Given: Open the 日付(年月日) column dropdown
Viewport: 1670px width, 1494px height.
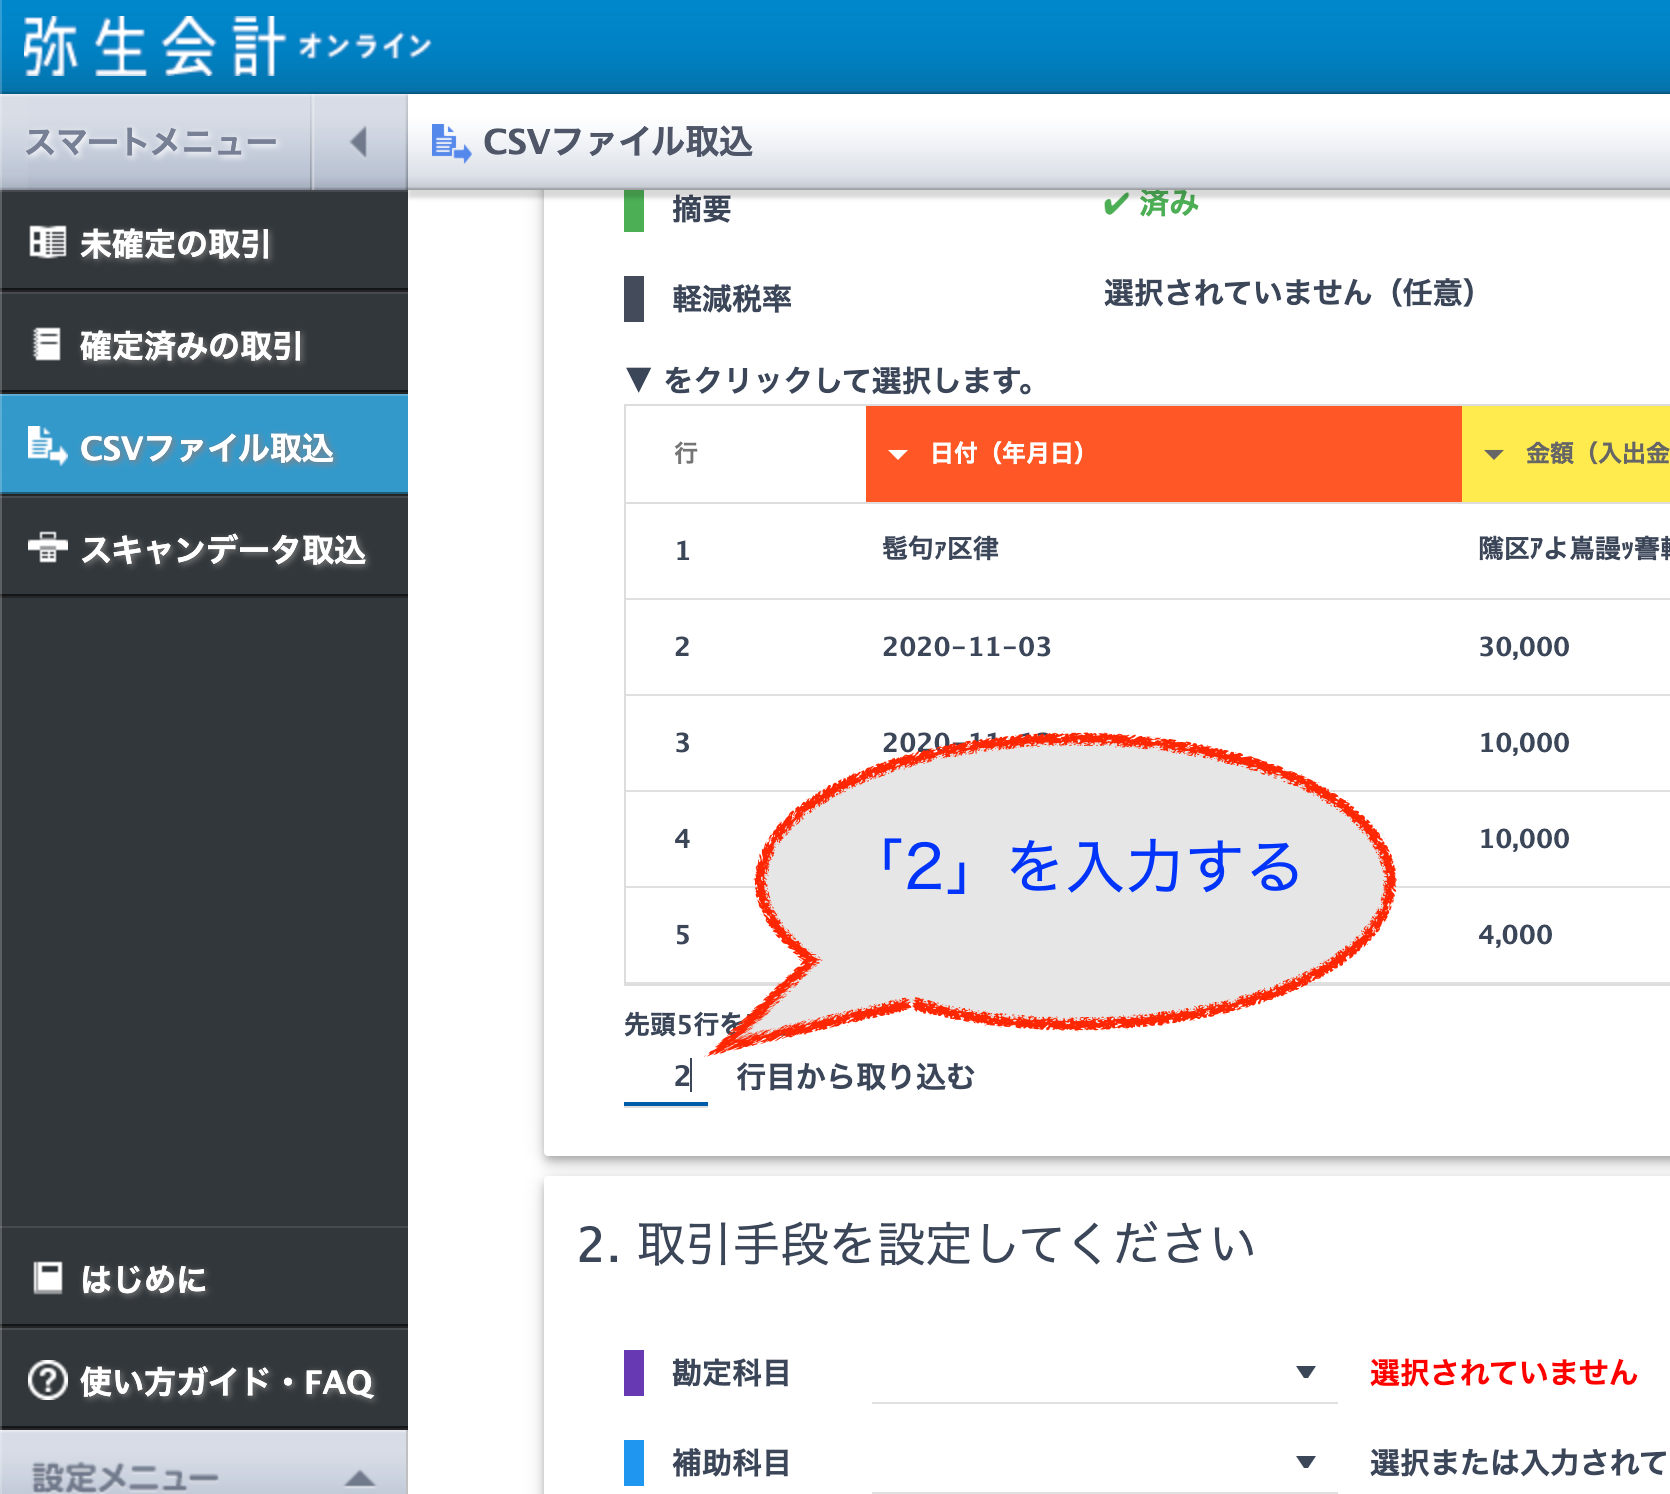Looking at the screenshot, I should point(898,454).
